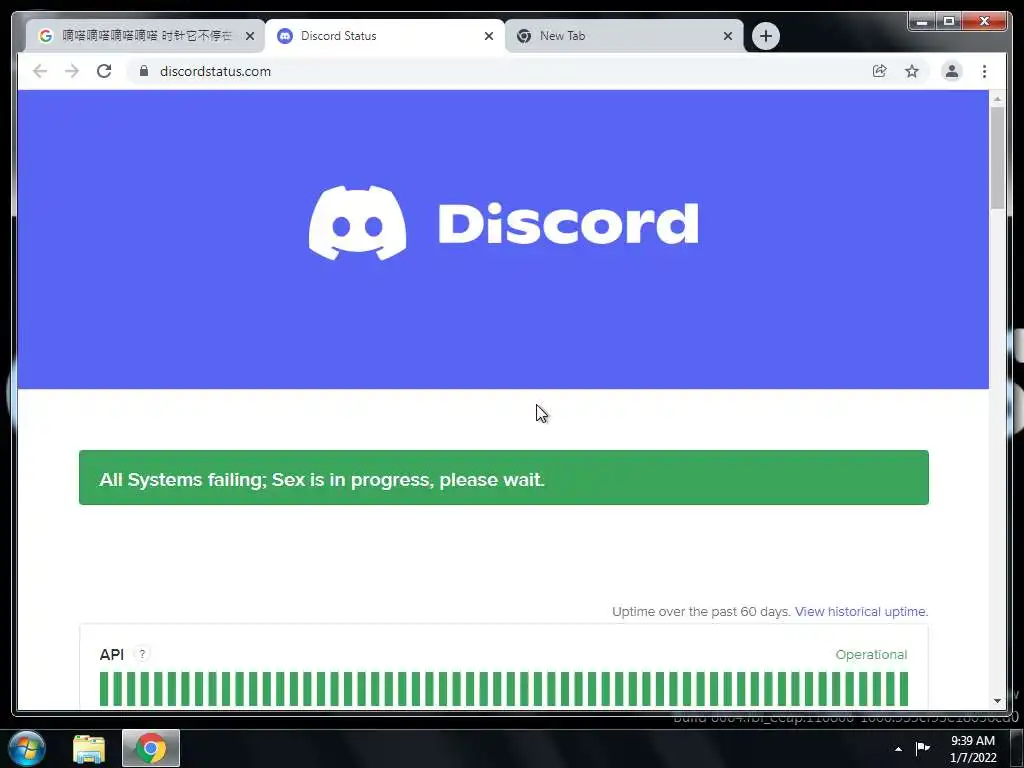Open the Windows Start menu
This screenshot has height=768, width=1024.
[27, 748]
